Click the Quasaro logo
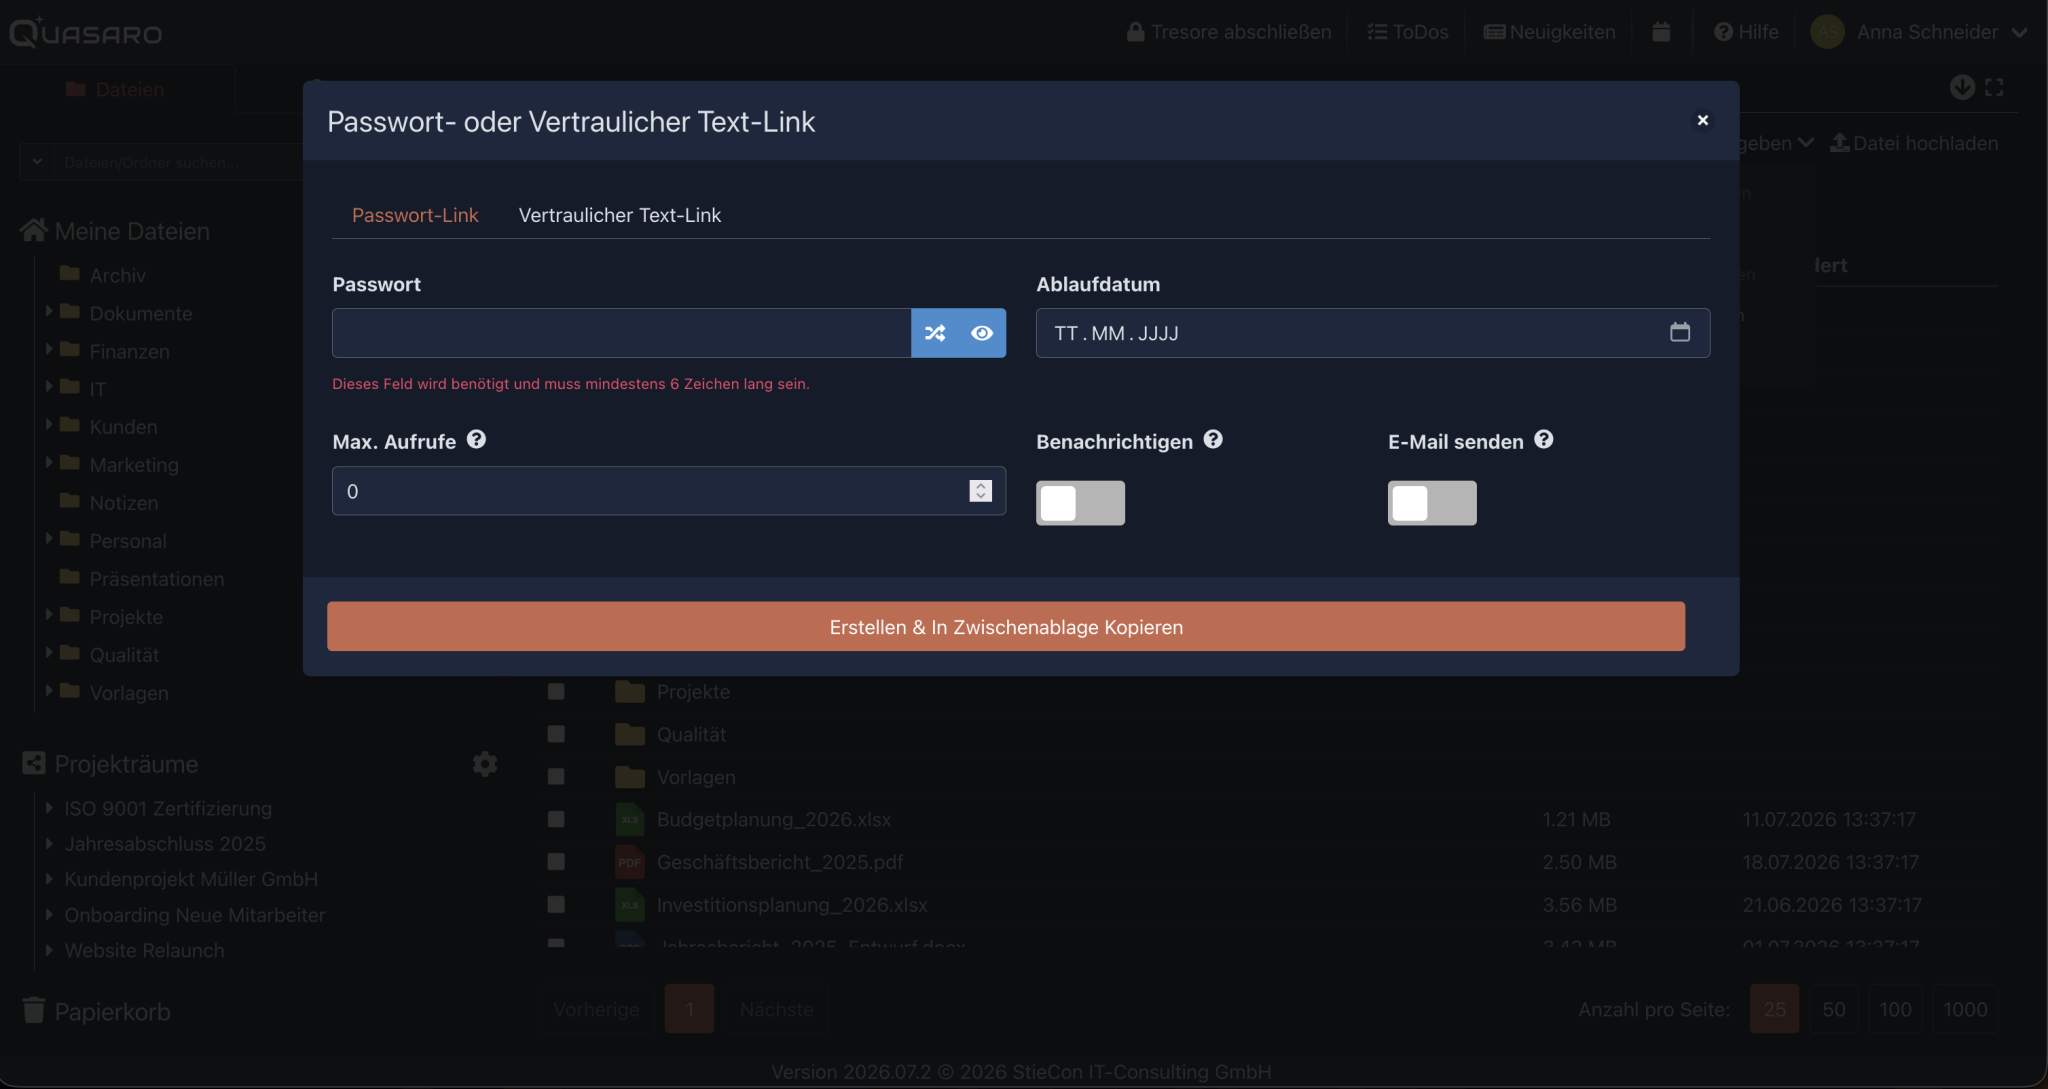The width and height of the screenshot is (2048, 1089). [86, 32]
